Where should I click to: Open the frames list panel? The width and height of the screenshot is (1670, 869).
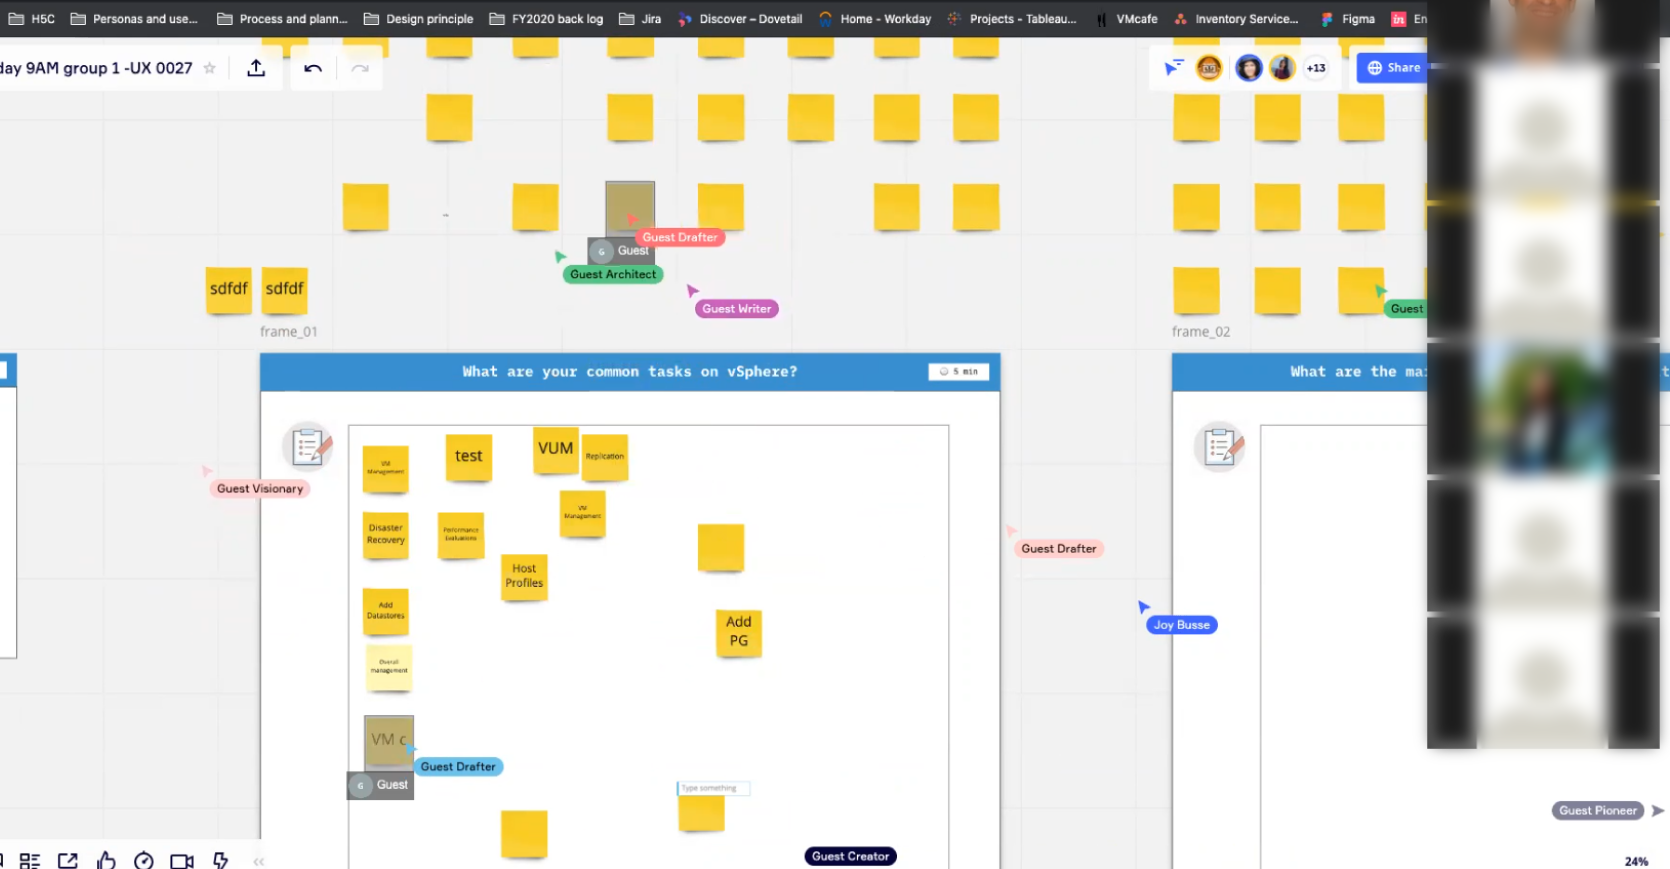[x=30, y=861]
